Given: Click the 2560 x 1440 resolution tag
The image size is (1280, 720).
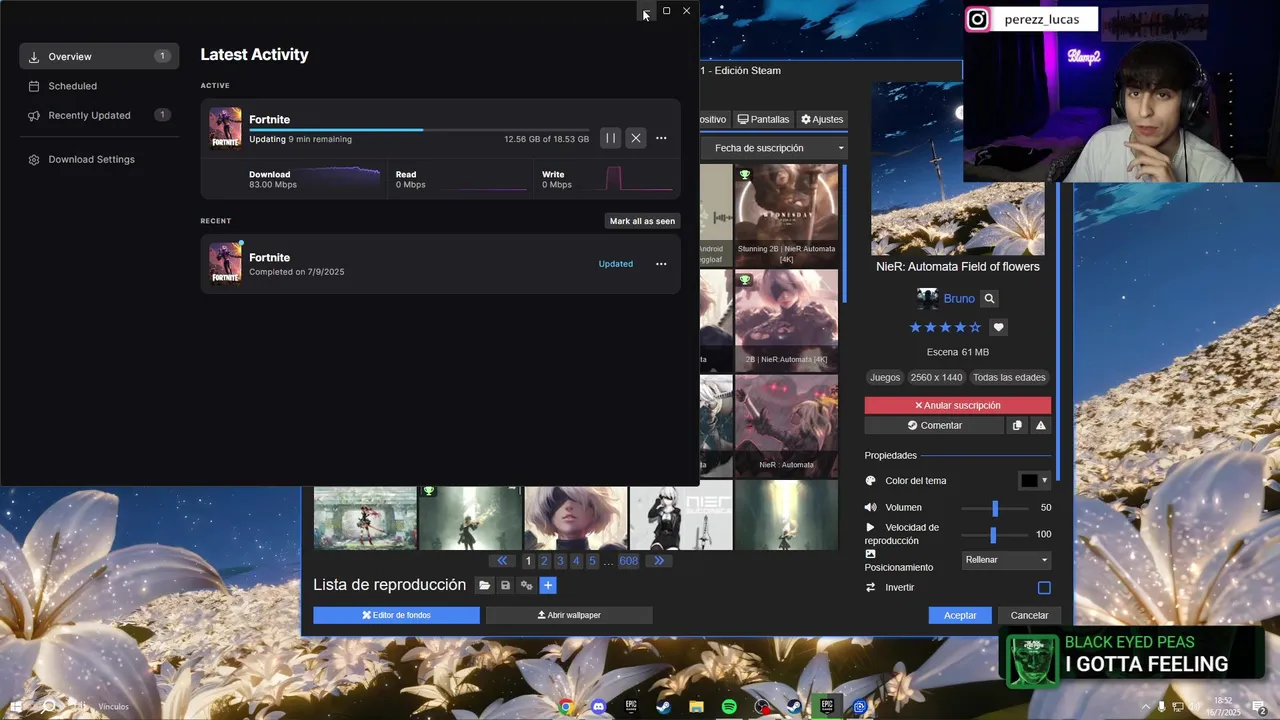Looking at the screenshot, I should [x=936, y=377].
